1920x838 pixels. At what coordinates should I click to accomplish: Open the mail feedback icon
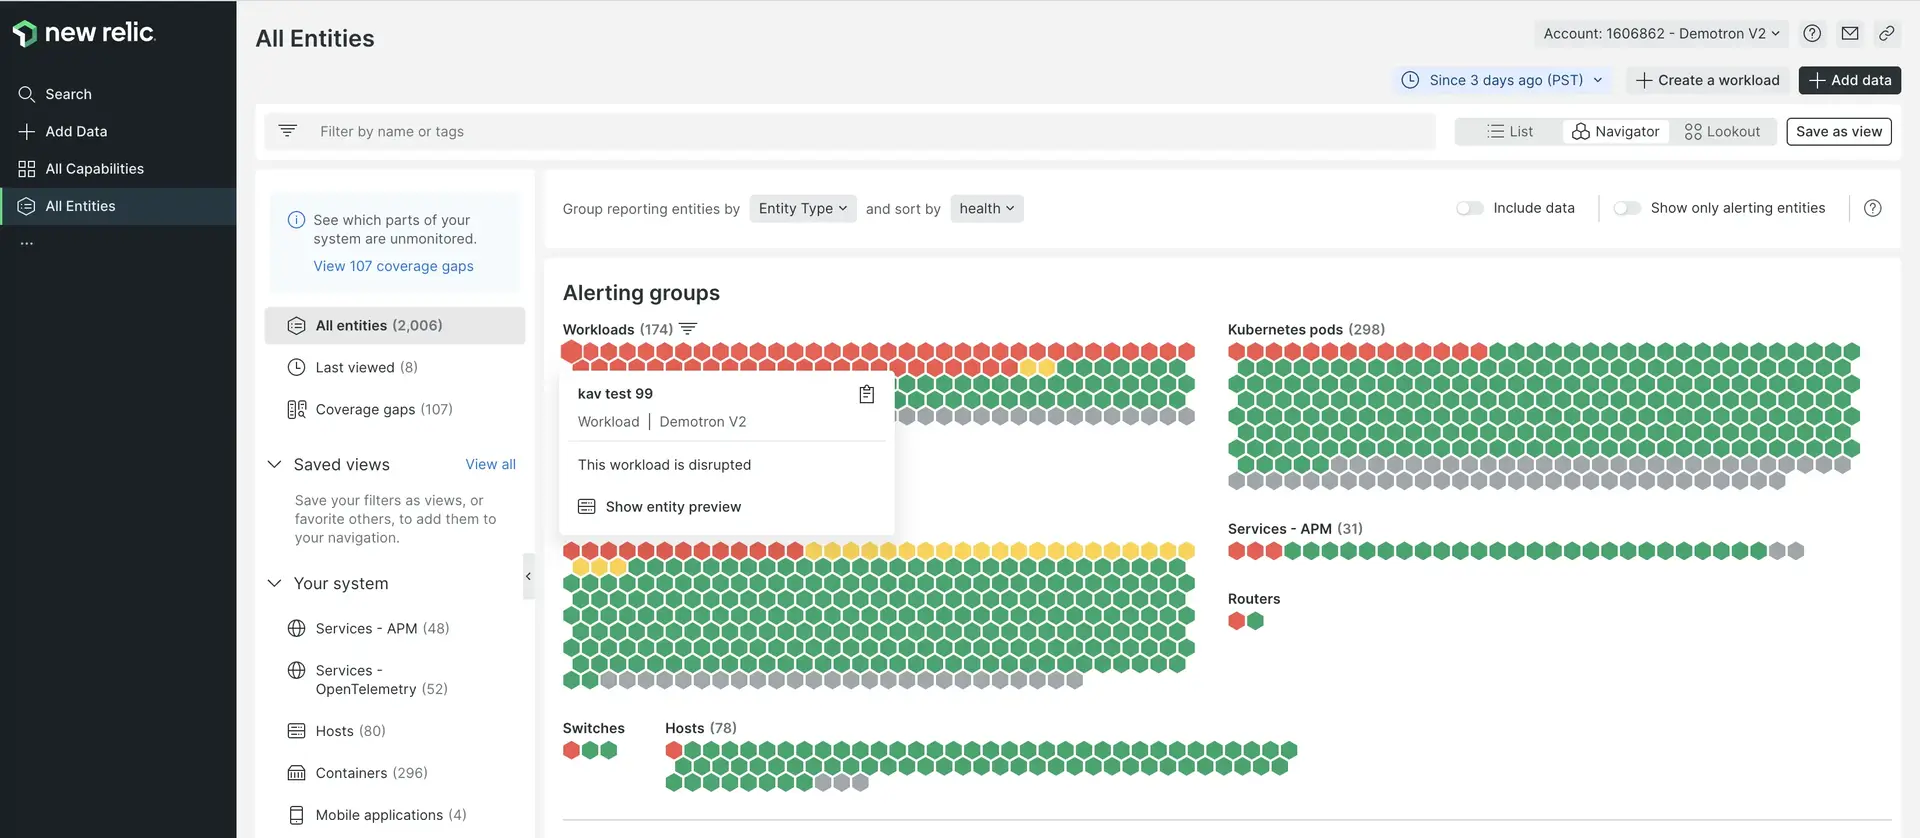[x=1849, y=33]
